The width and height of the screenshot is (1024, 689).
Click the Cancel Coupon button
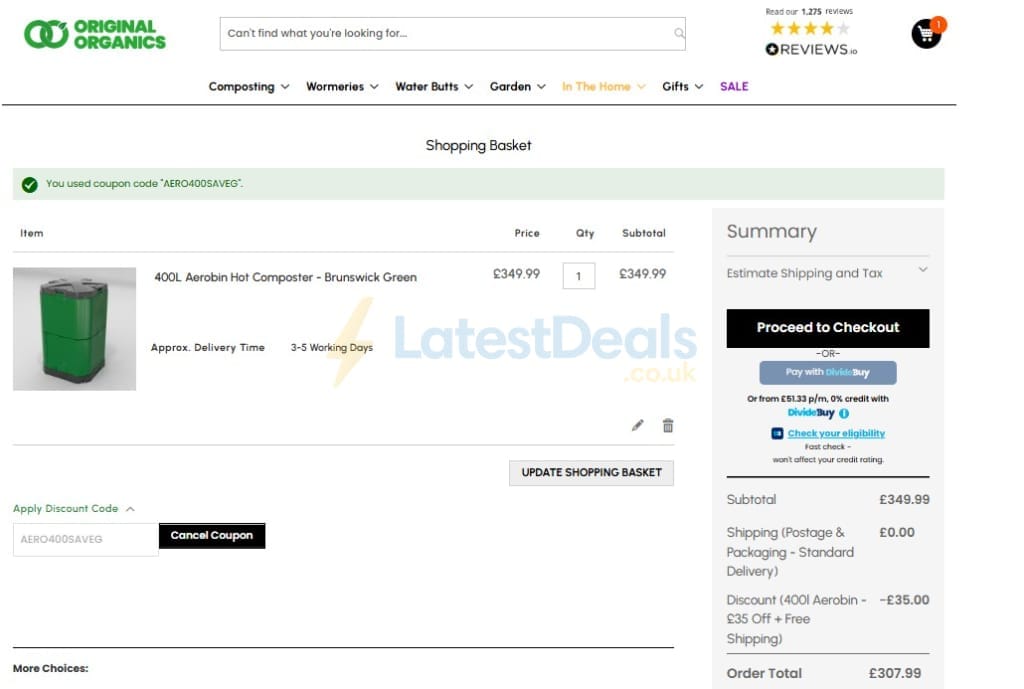(212, 536)
